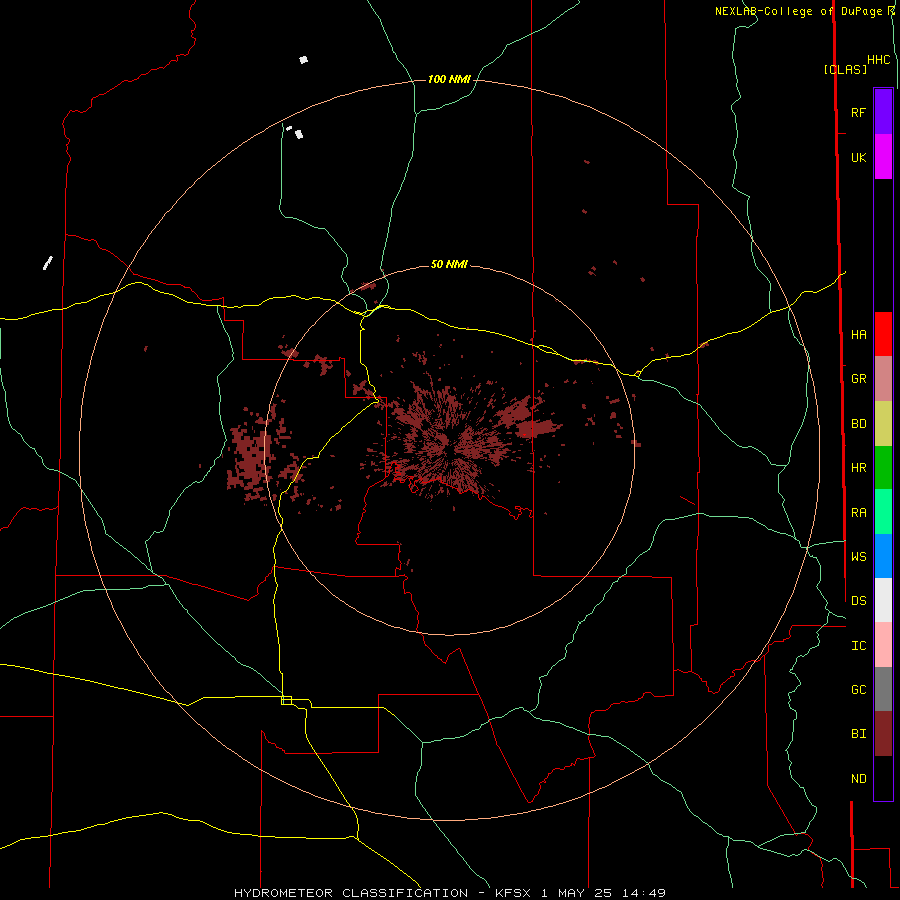Select the GR pink legend swatch
This screenshot has height=900, width=900.
pos(883,379)
